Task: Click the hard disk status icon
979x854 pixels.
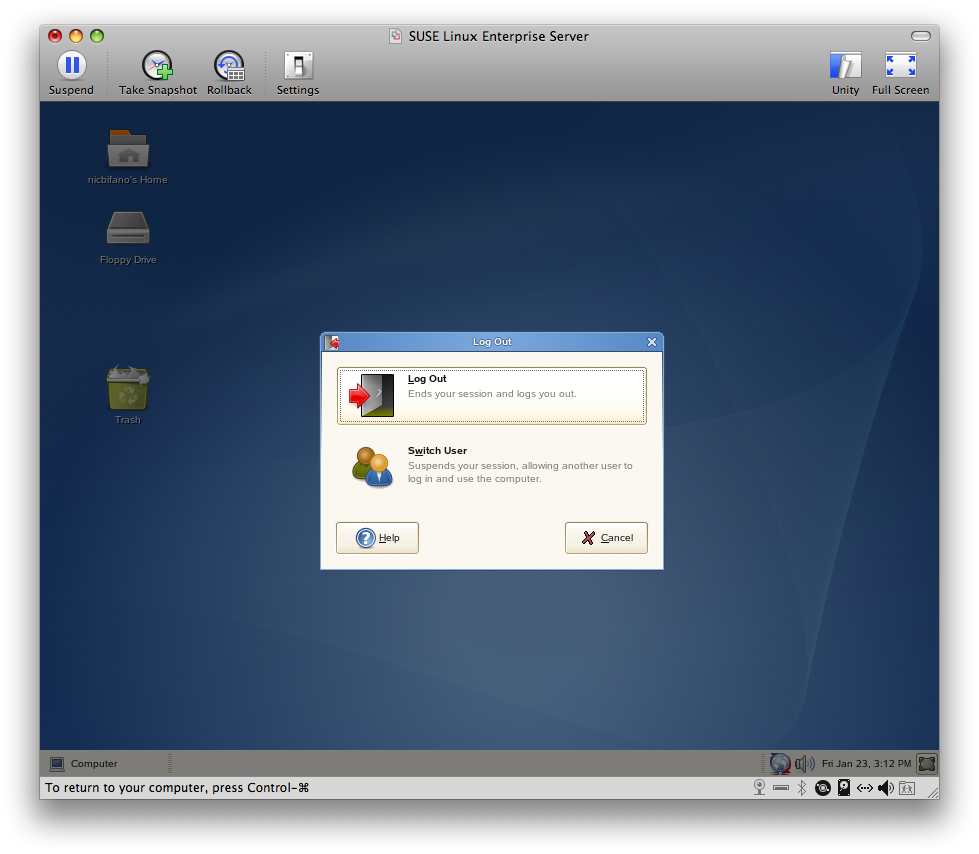Action: [844, 788]
